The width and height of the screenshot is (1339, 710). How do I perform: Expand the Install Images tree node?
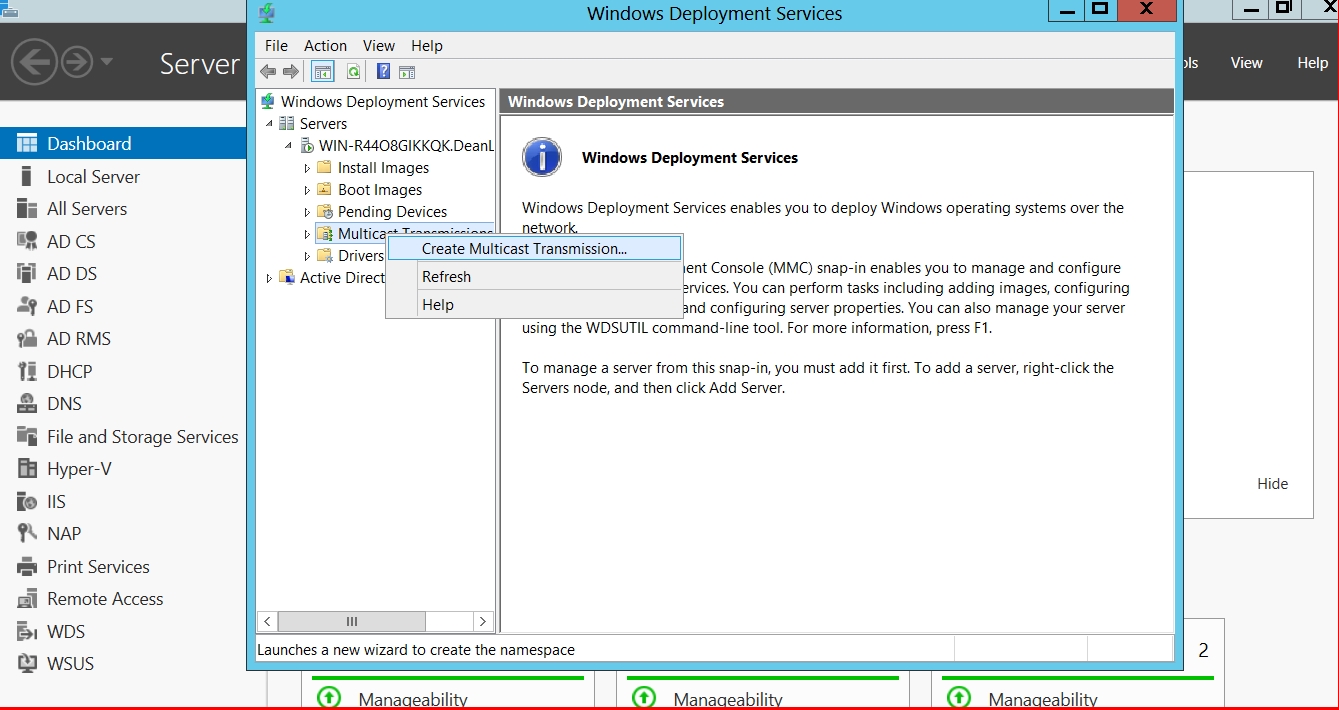pyautogui.click(x=307, y=168)
